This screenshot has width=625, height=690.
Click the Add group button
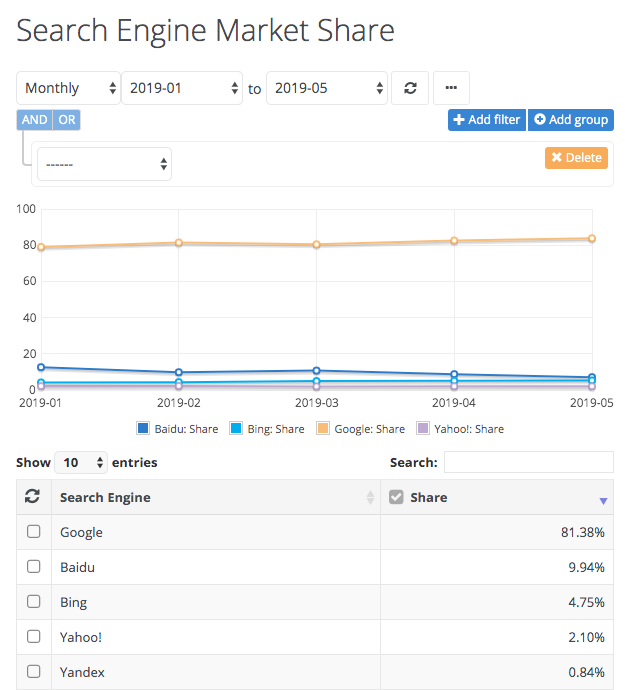[571, 120]
